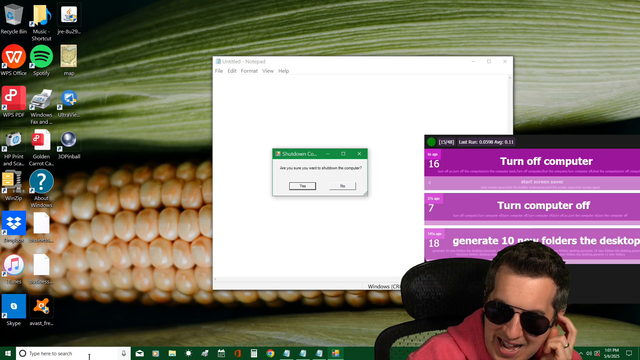The image size is (640, 360).
Task: Select the map file icon
Action: (69, 60)
